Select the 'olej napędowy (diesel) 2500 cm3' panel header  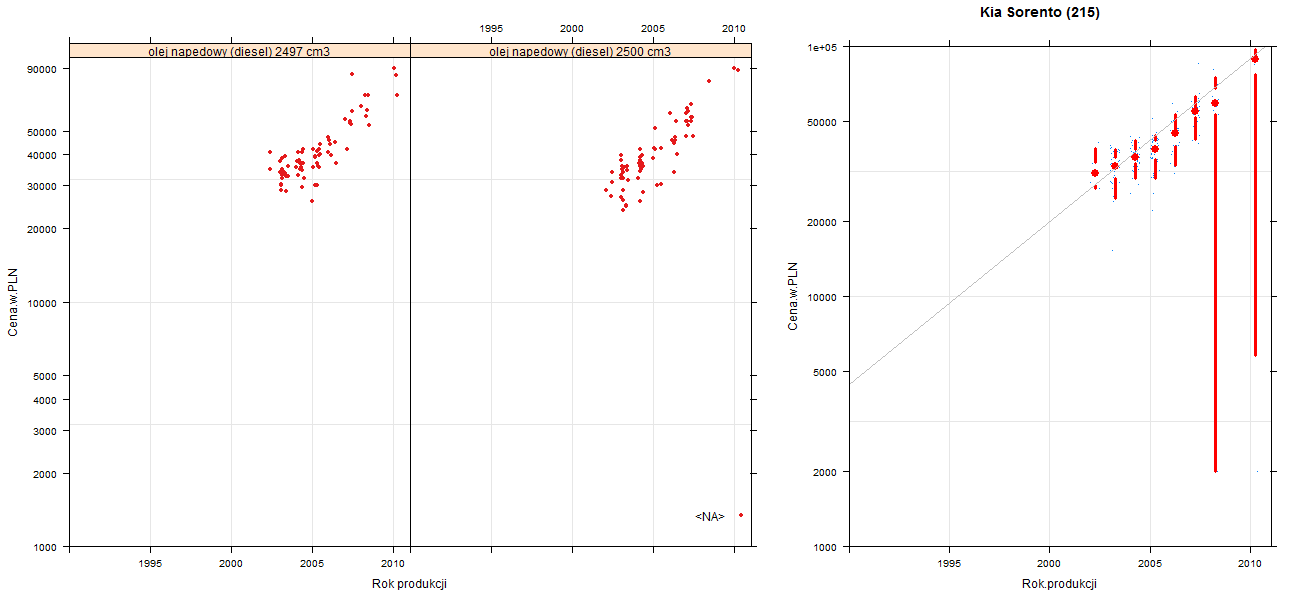point(580,50)
